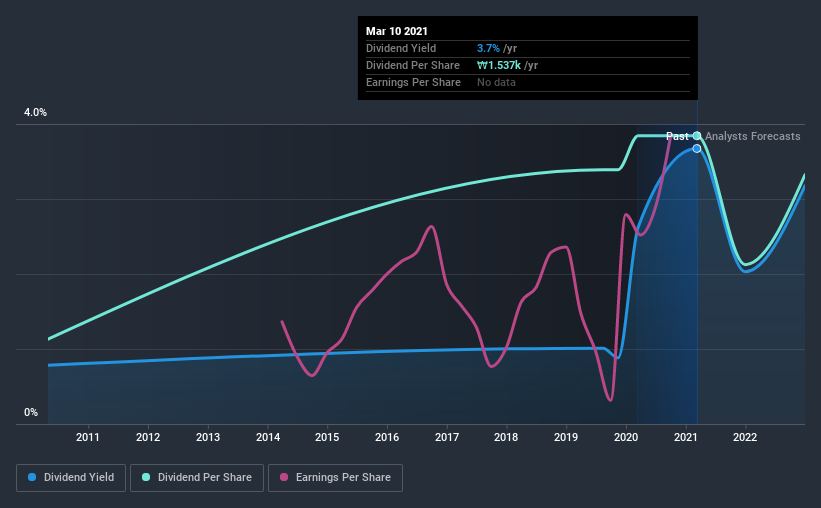Click the blue Dividend Yield marker at Mar 2021
The height and width of the screenshot is (508, 821).
tap(697, 149)
